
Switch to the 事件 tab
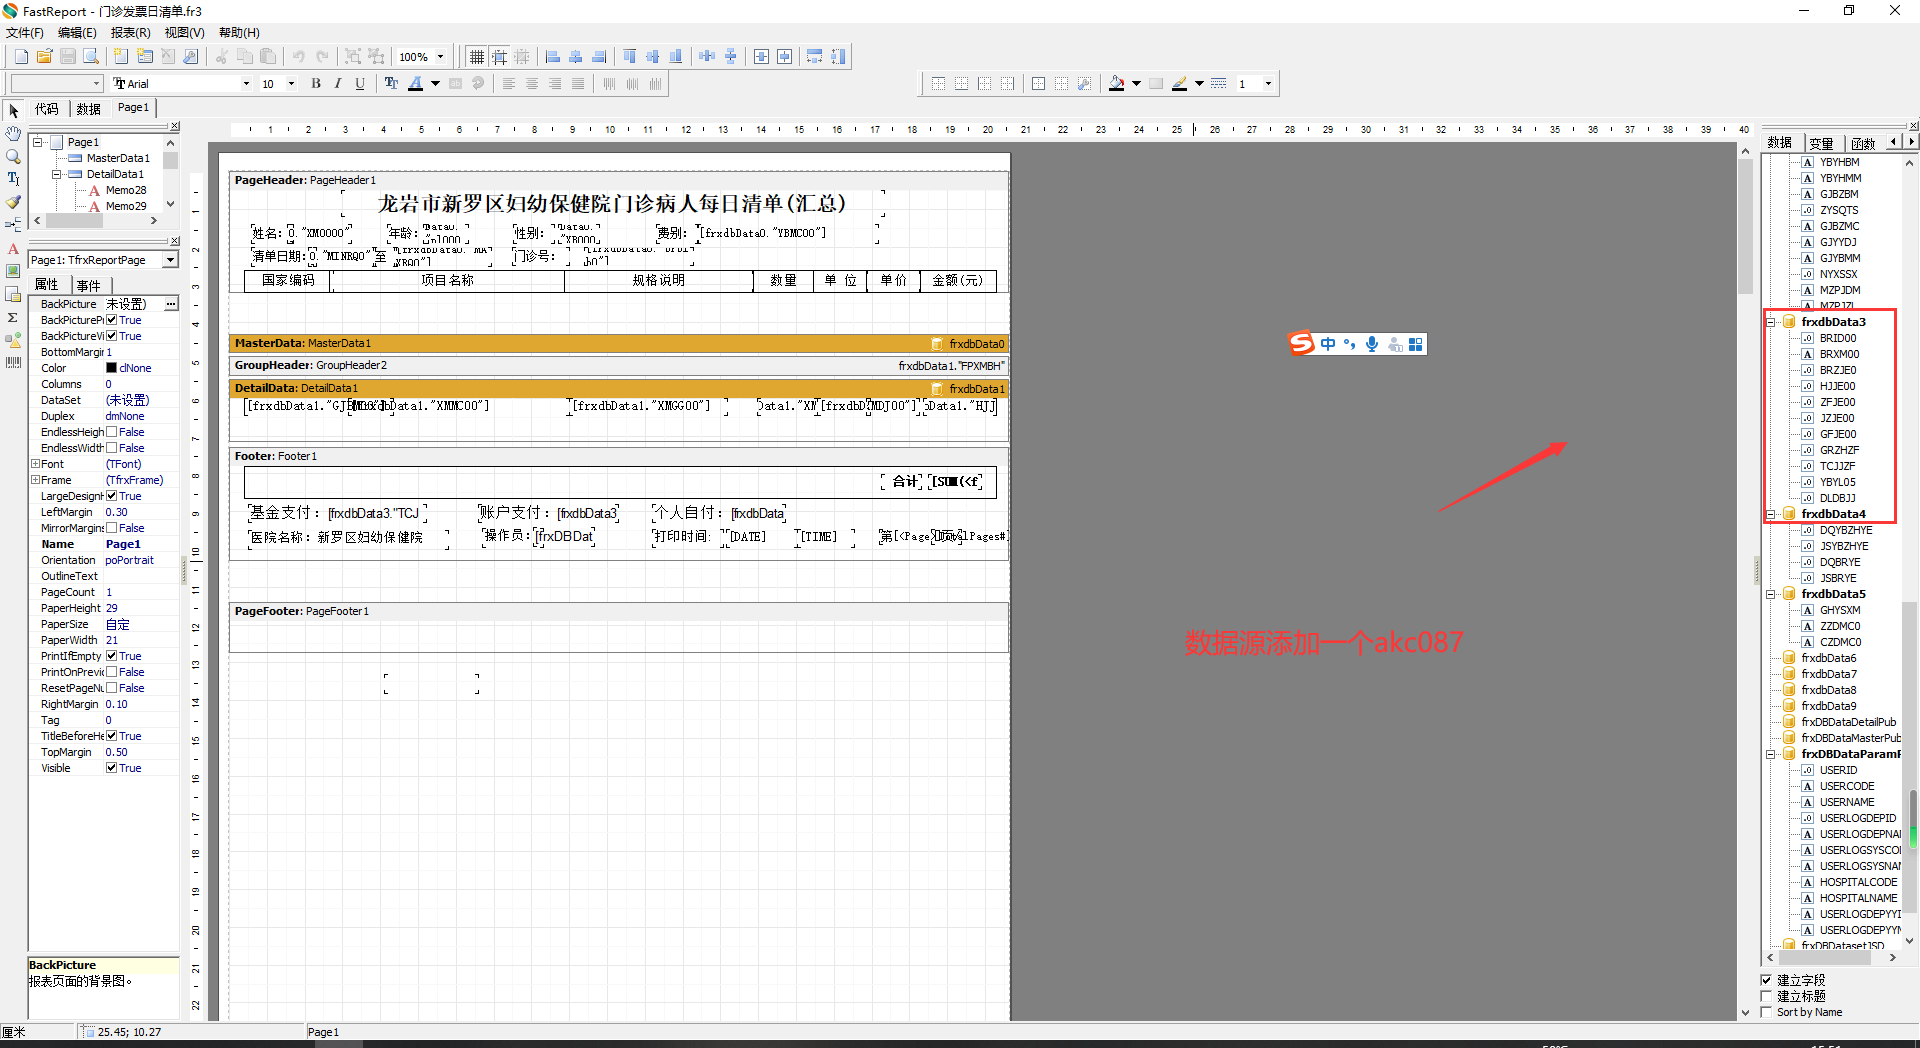(x=89, y=285)
